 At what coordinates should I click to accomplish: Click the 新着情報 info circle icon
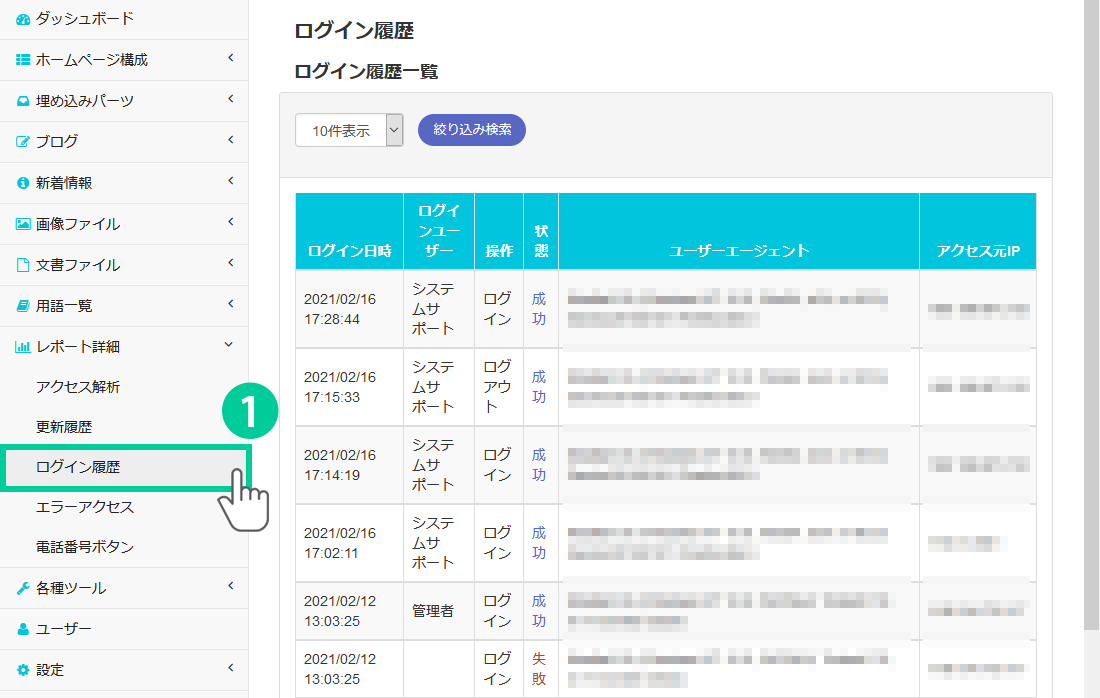[23, 183]
